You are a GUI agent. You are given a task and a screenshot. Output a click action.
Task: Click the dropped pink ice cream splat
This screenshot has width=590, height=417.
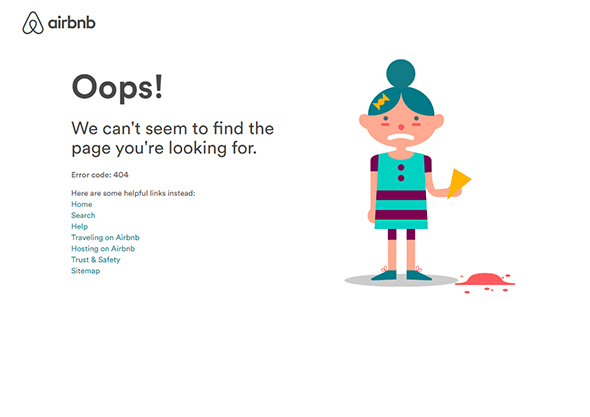(485, 282)
